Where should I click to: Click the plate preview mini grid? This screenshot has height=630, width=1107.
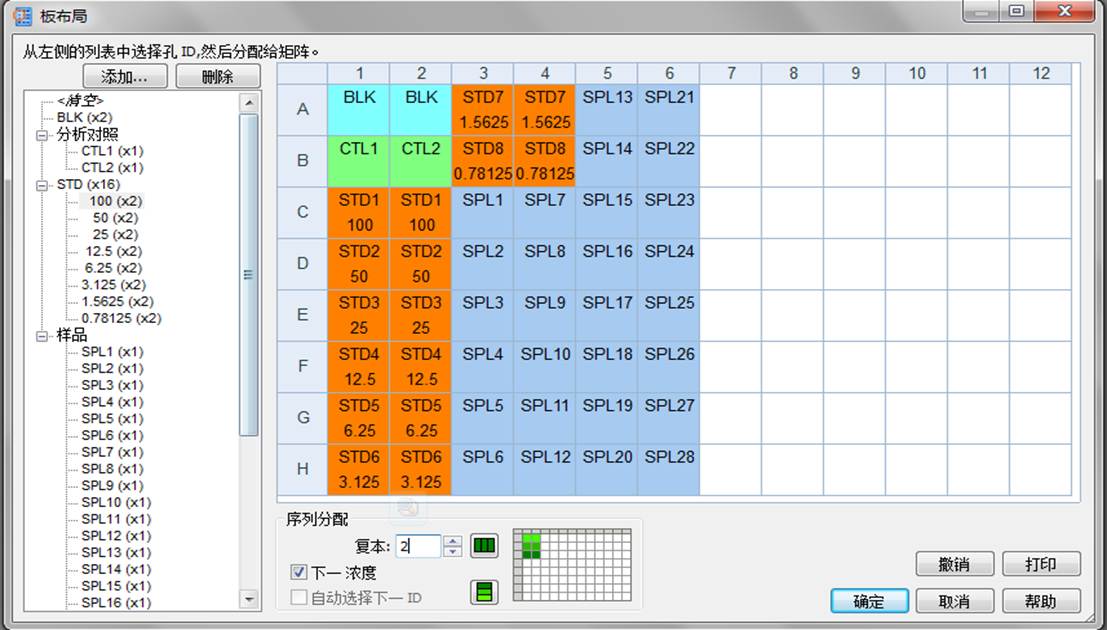pos(572,565)
